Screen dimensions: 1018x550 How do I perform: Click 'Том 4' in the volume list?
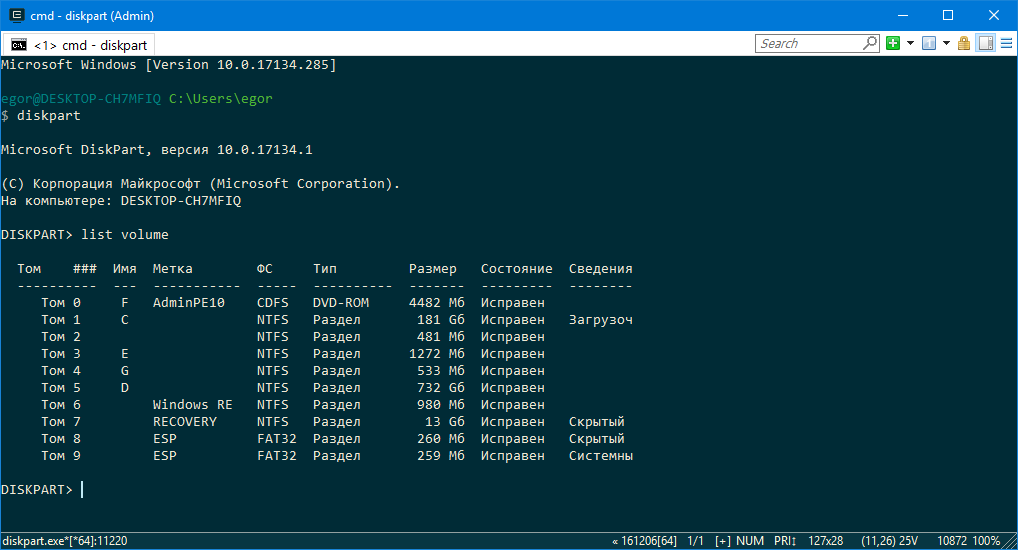coord(61,370)
